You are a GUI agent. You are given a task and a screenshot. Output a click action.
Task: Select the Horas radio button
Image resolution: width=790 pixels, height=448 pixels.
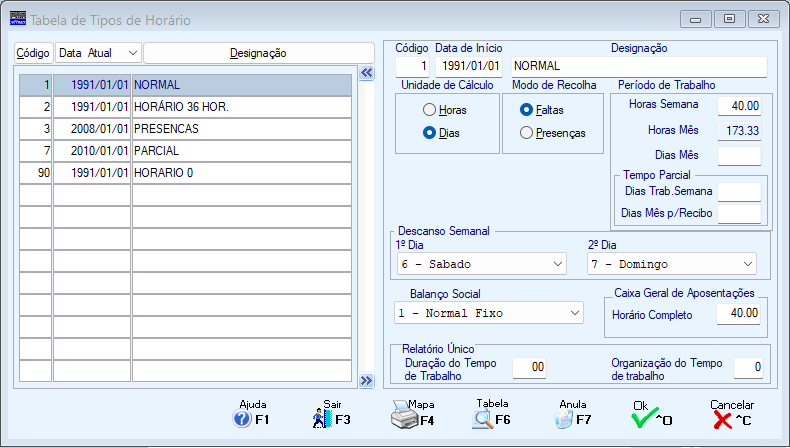click(430, 110)
